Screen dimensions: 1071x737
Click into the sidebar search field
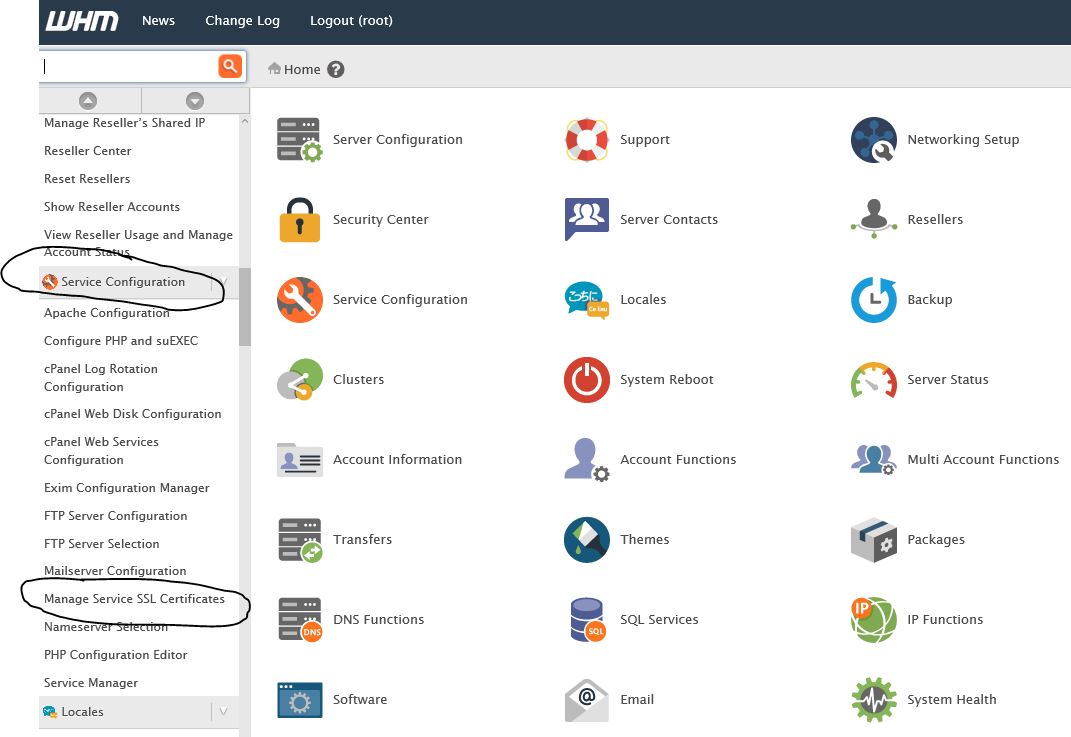128,67
